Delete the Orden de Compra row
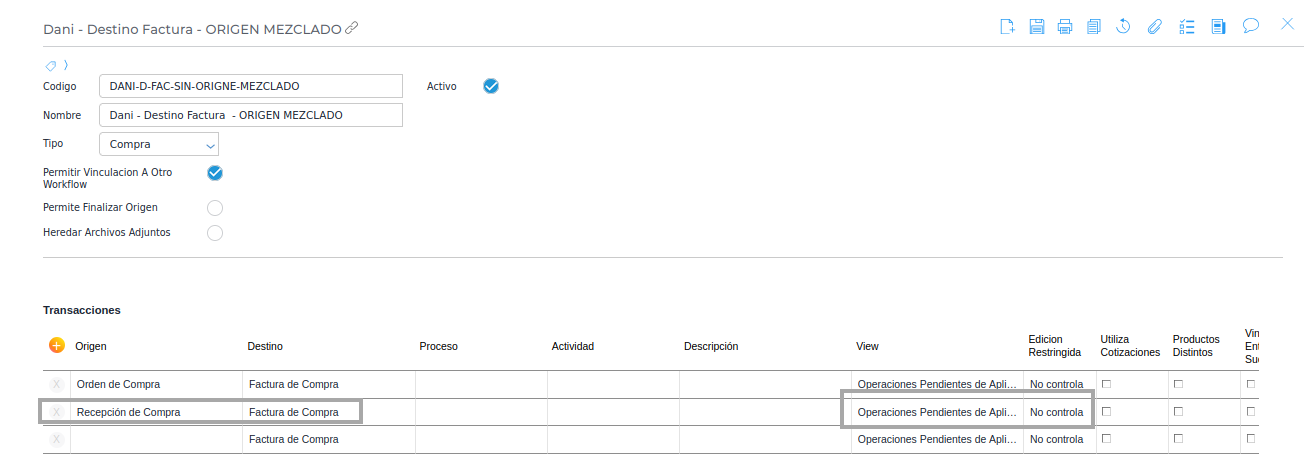Viewport: 1304px width, 464px height. pos(57,384)
